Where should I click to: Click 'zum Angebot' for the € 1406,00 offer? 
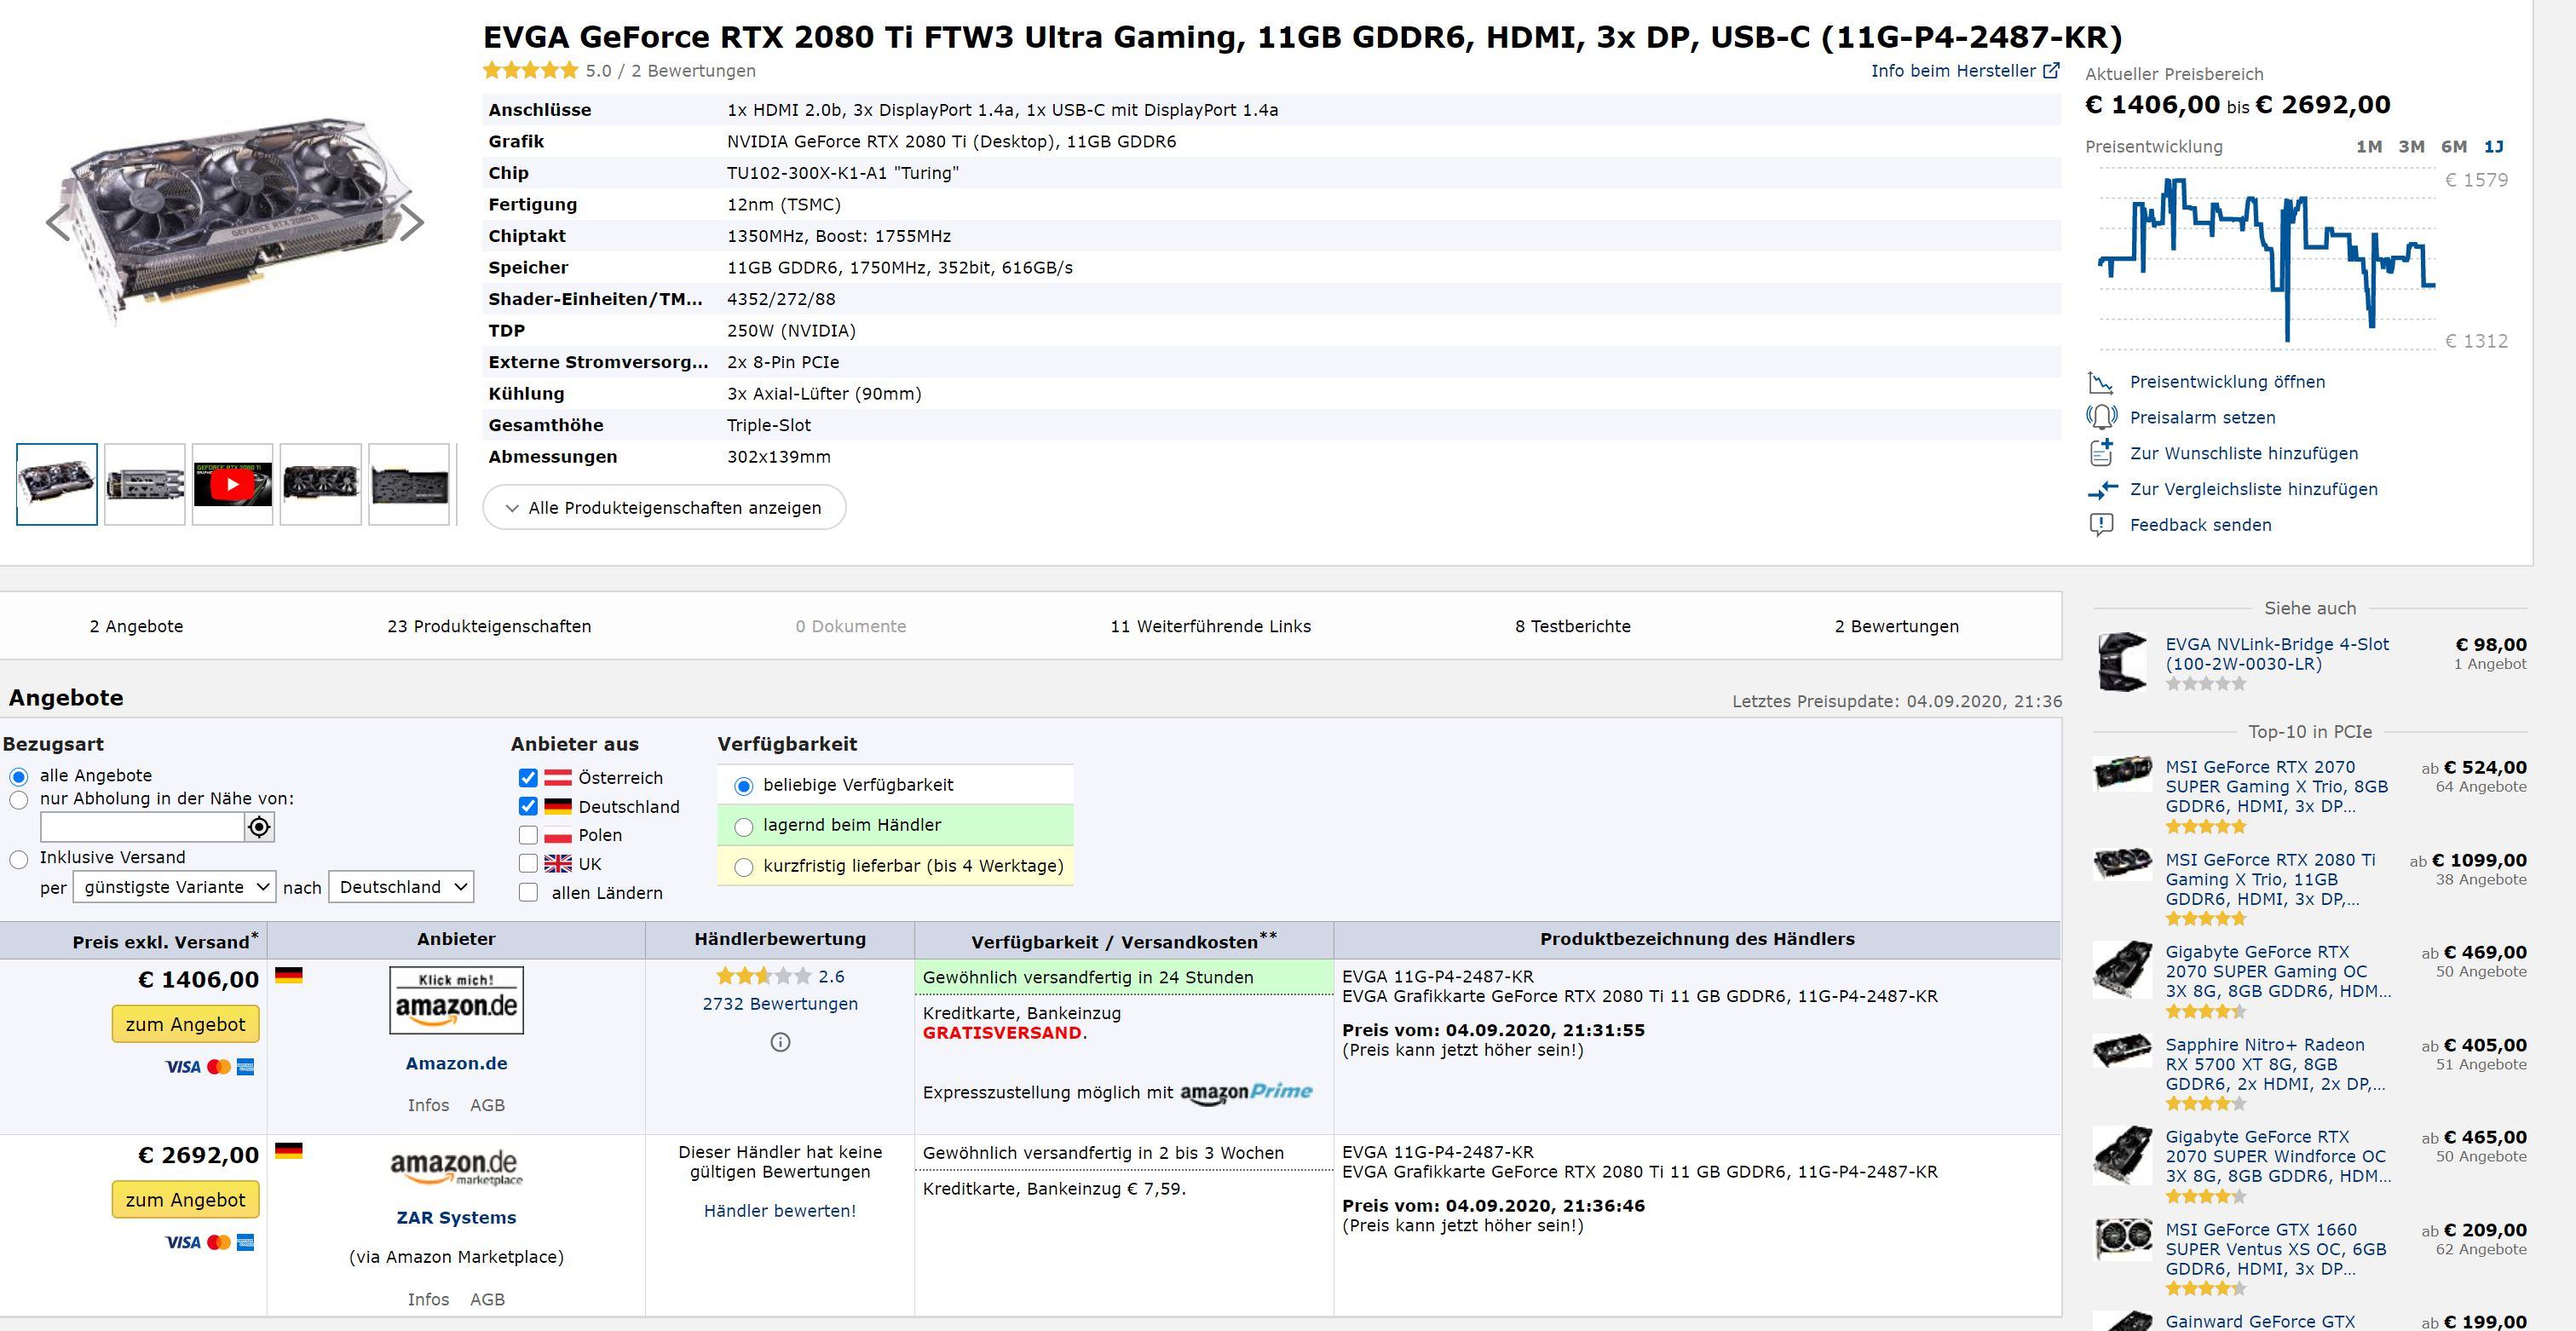click(x=185, y=1024)
